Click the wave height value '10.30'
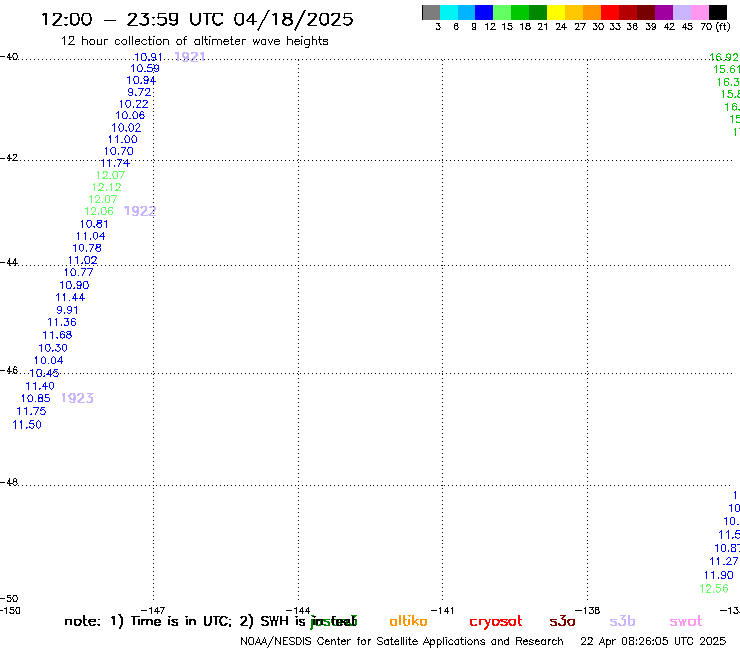The width and height of the screenshot is (740, 650). pos(53,348)
